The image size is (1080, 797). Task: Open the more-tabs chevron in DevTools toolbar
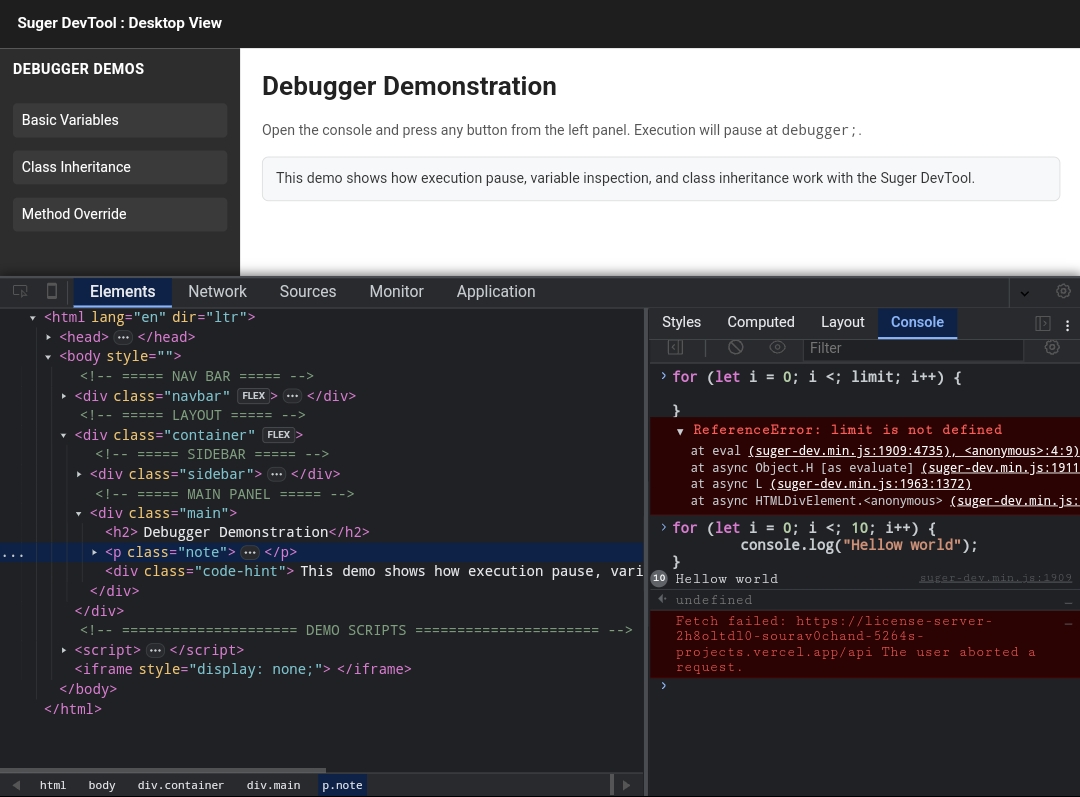tap(1025, 293)
